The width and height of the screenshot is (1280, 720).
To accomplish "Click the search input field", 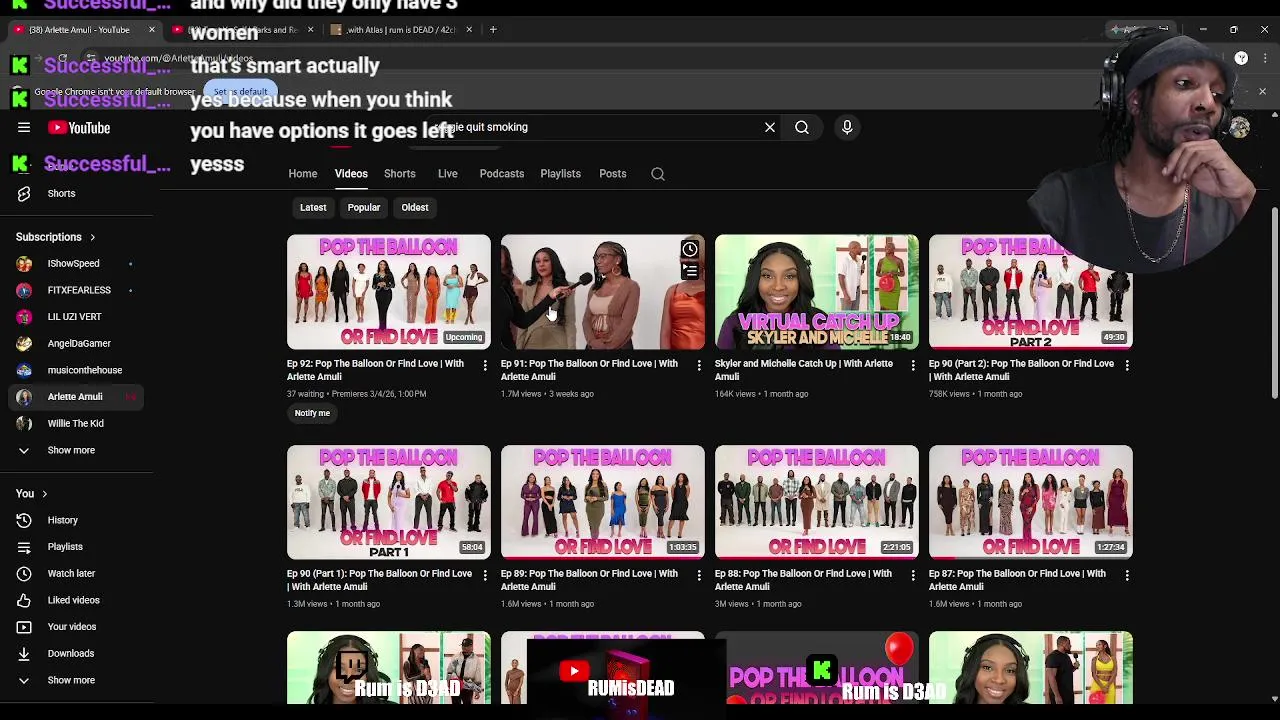I will [600, 127].
